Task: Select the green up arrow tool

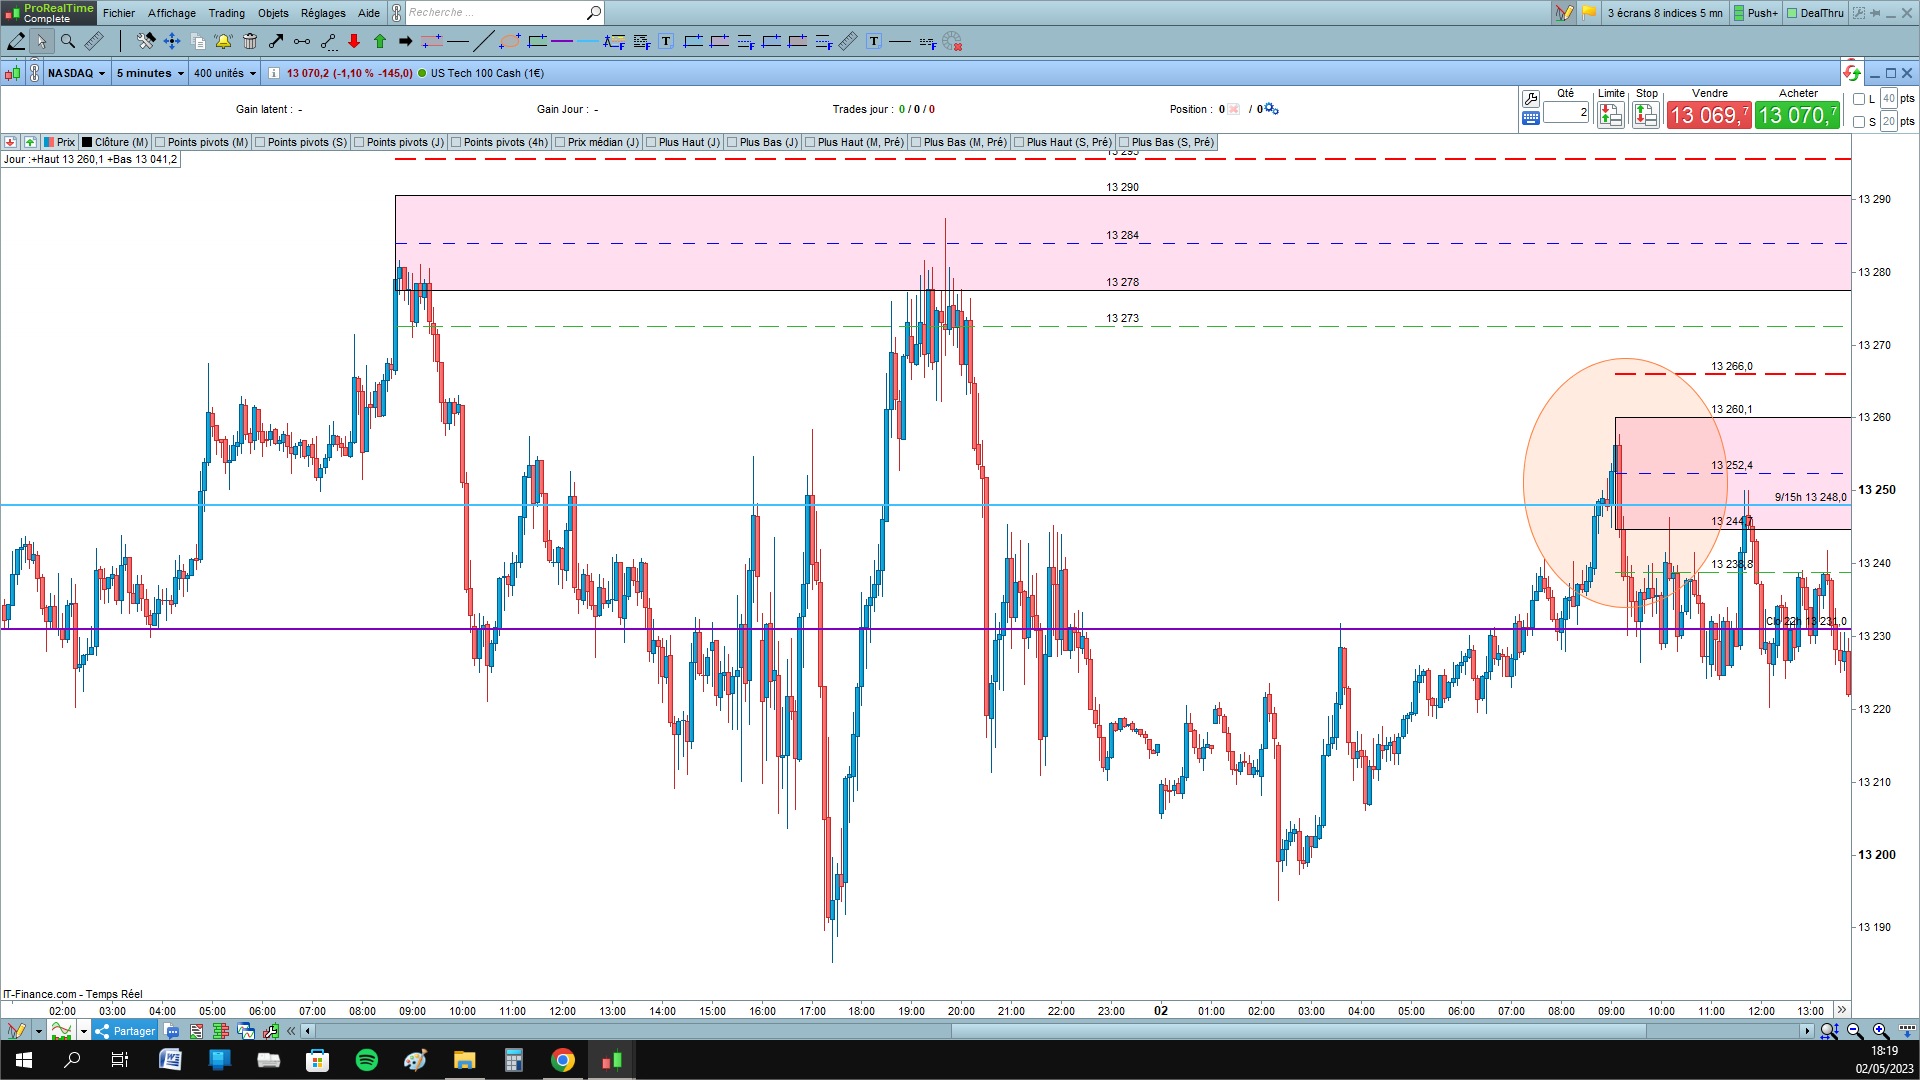Action: (x=380, y=41)
